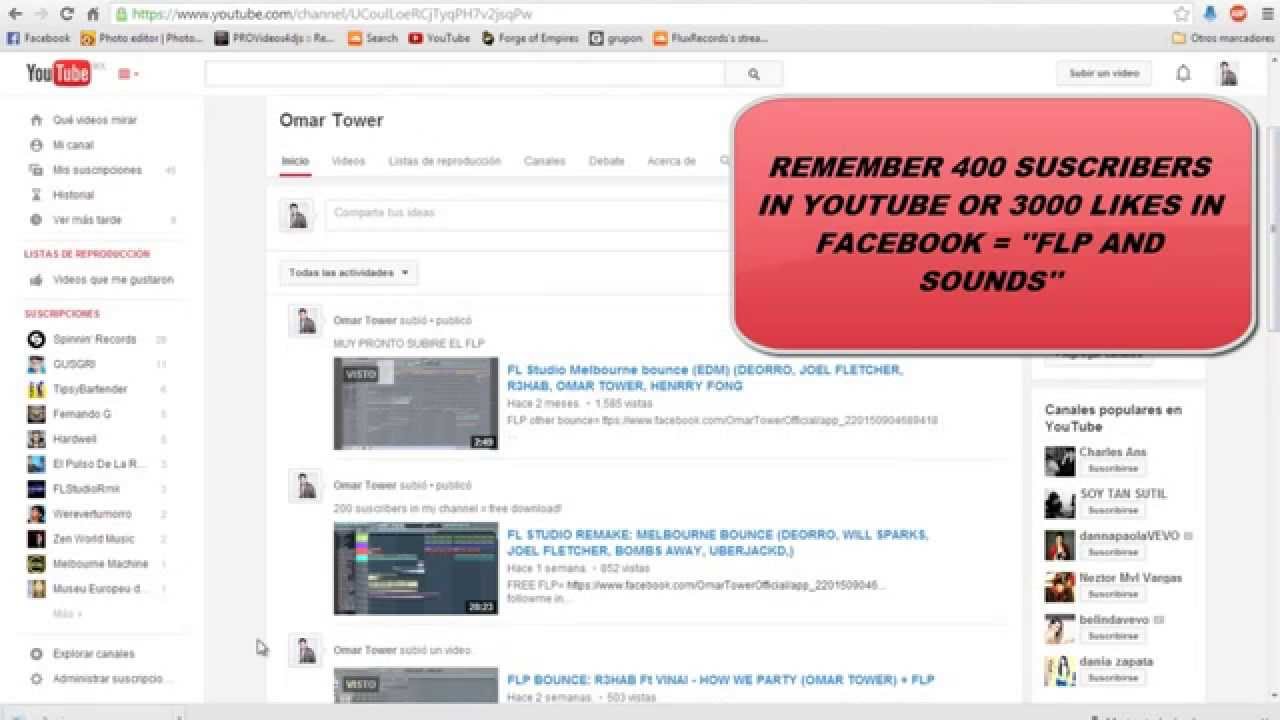Image resolution: width=1280 pixels, height=720 pixels.
Task: Go back with the browser back arrow
Action: [16, 14]
